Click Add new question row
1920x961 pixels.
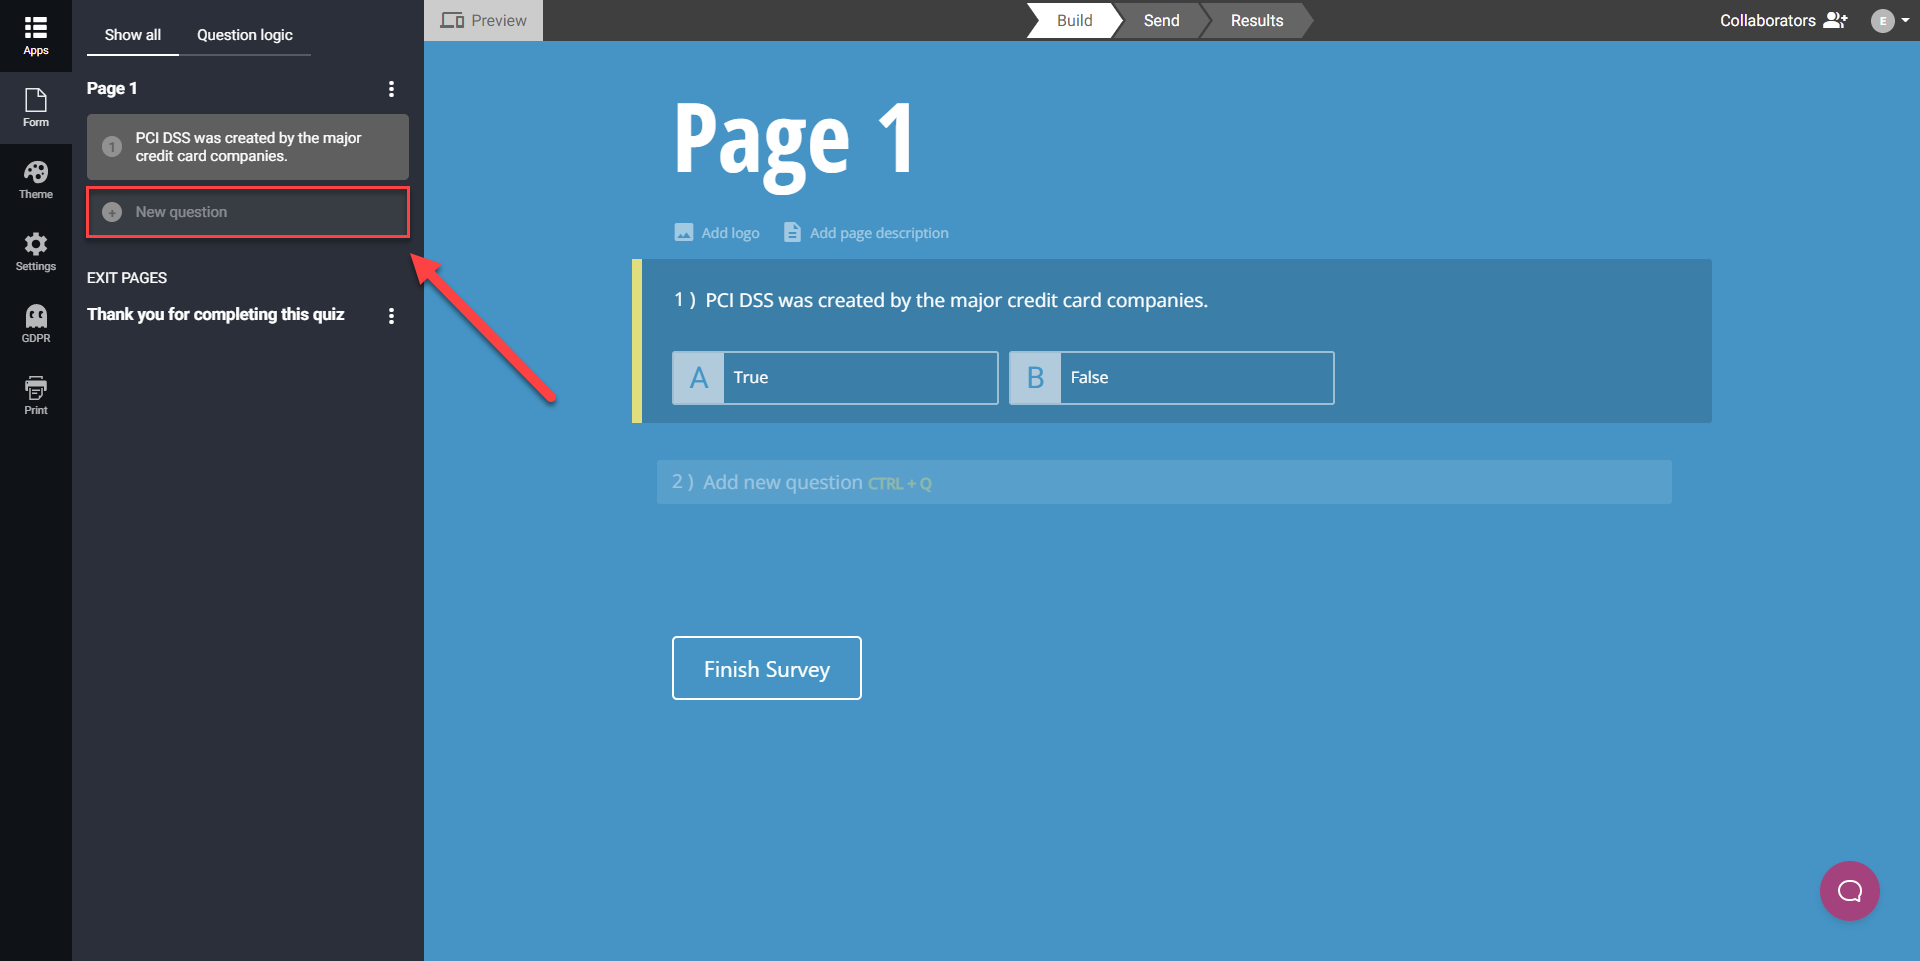coord(1164,482)
